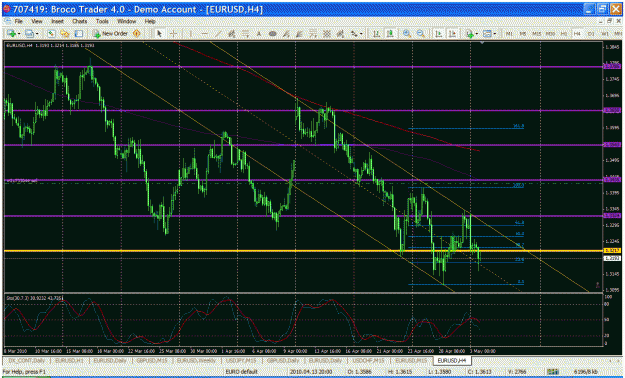The width and height of the screenshot is (625, 378).
Task: Select the Text 'A' drawing tool
Action: (x=259, y=34)
